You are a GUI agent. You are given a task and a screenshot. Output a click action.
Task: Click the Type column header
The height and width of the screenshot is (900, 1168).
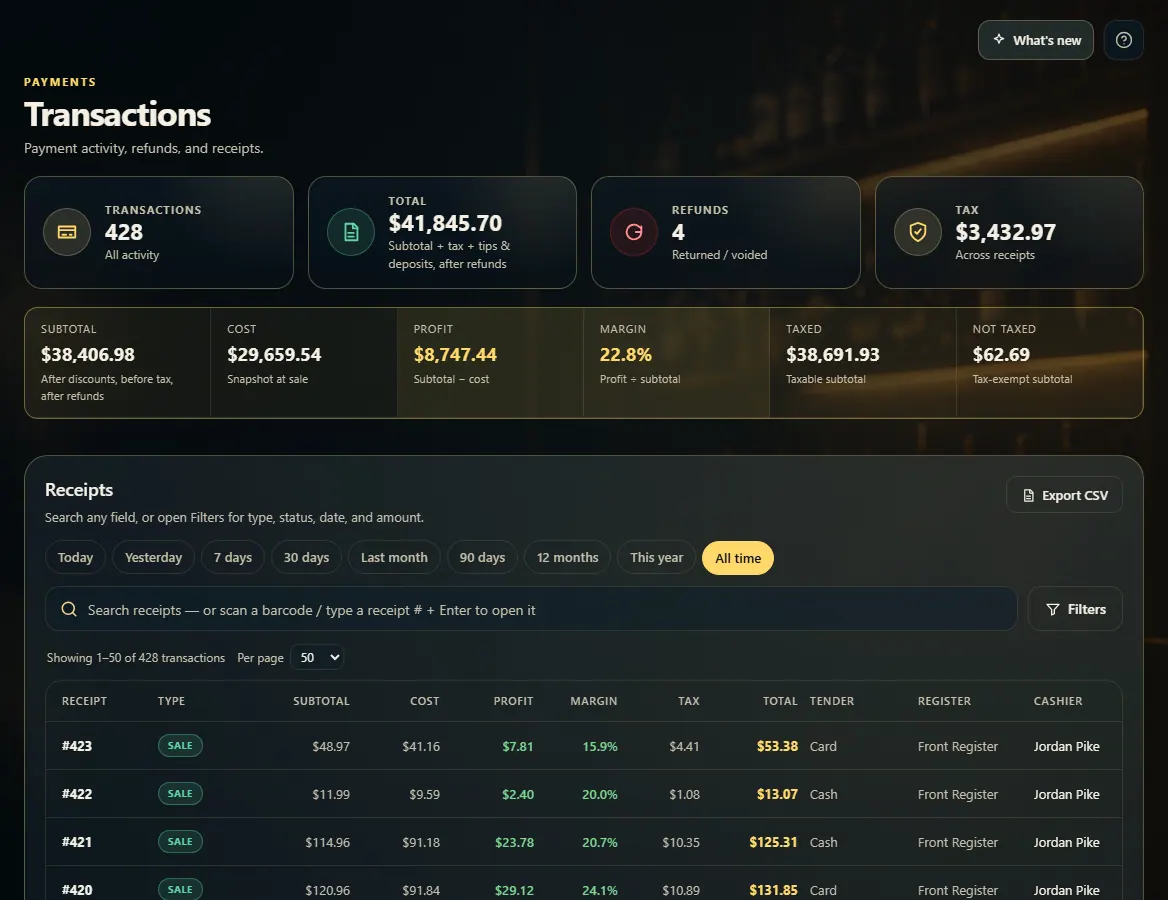pos(171,701)
